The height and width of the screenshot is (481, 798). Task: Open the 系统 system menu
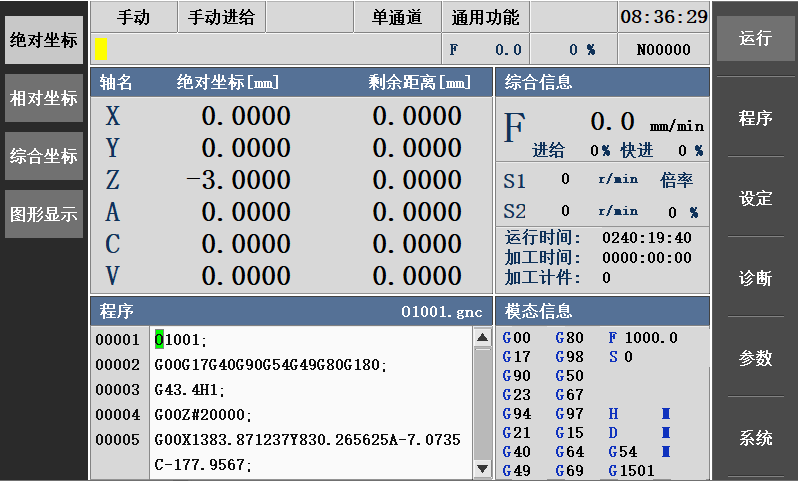click(755, 438)
